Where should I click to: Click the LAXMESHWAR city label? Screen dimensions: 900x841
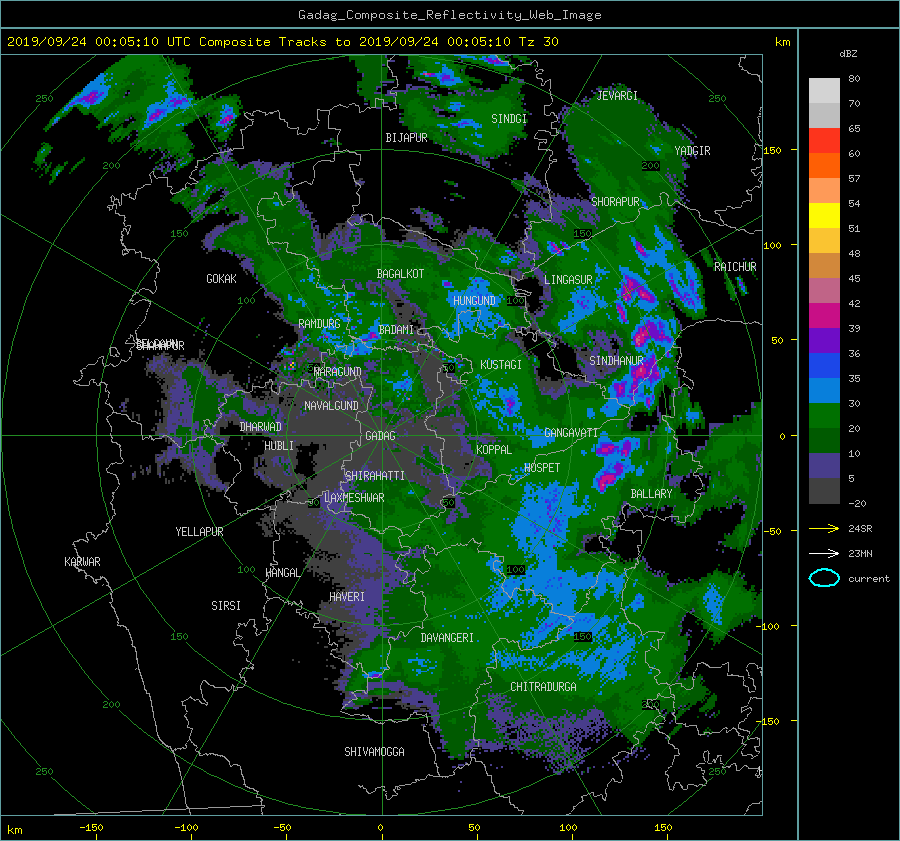click(x=354, y=498)
